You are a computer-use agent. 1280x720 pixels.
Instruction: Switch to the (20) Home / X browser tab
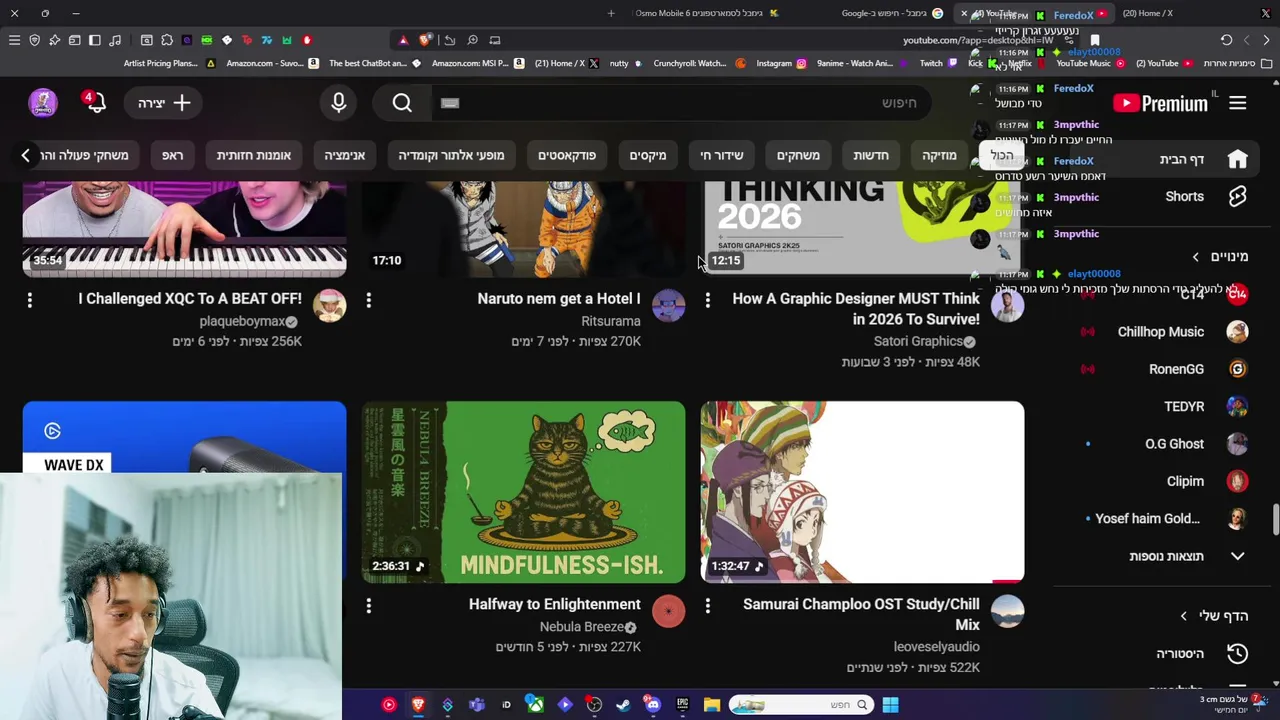coord(1148,13)
